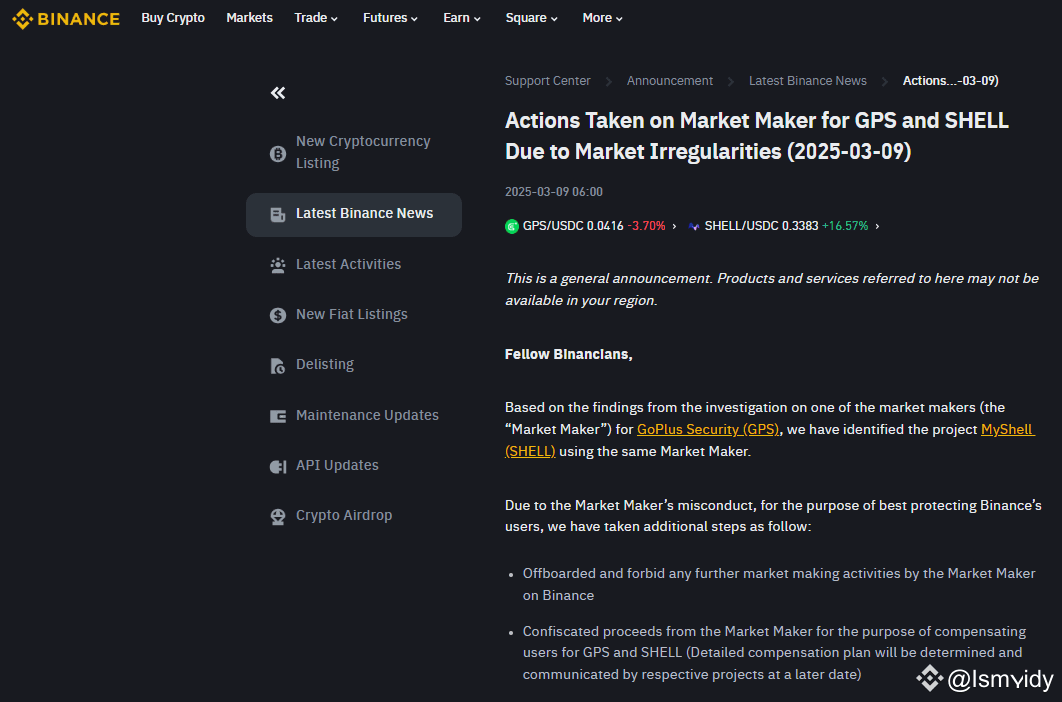
Task: Click the Delisting document icon
Action: point(277,365)
